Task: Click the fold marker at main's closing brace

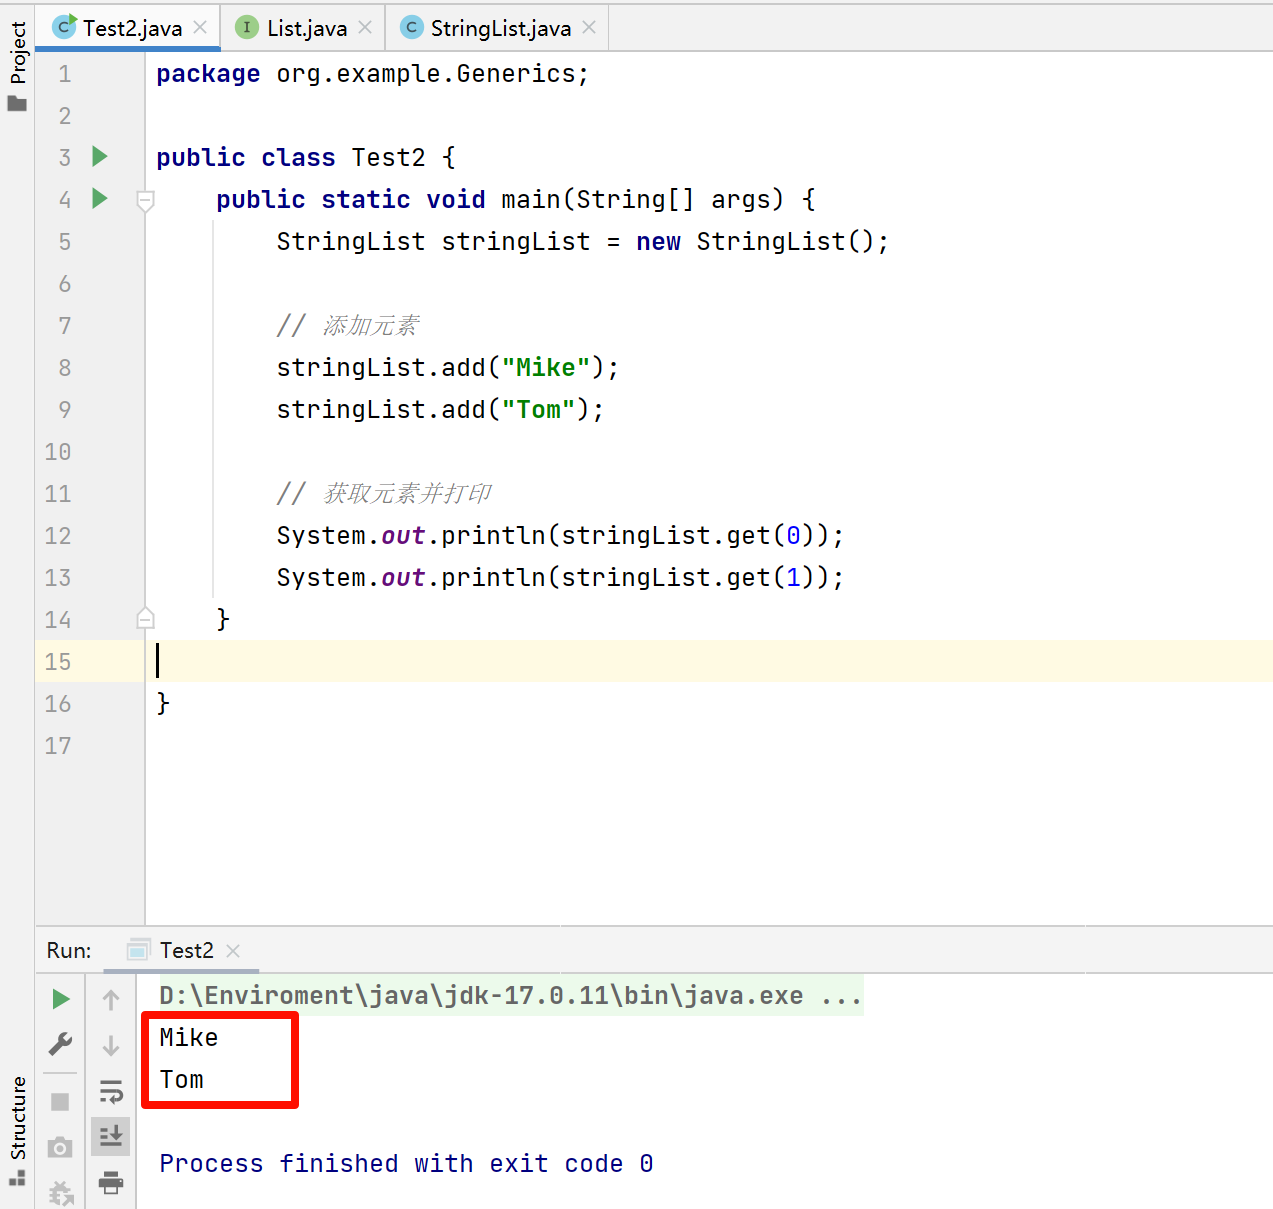Action: coord(145,619)
